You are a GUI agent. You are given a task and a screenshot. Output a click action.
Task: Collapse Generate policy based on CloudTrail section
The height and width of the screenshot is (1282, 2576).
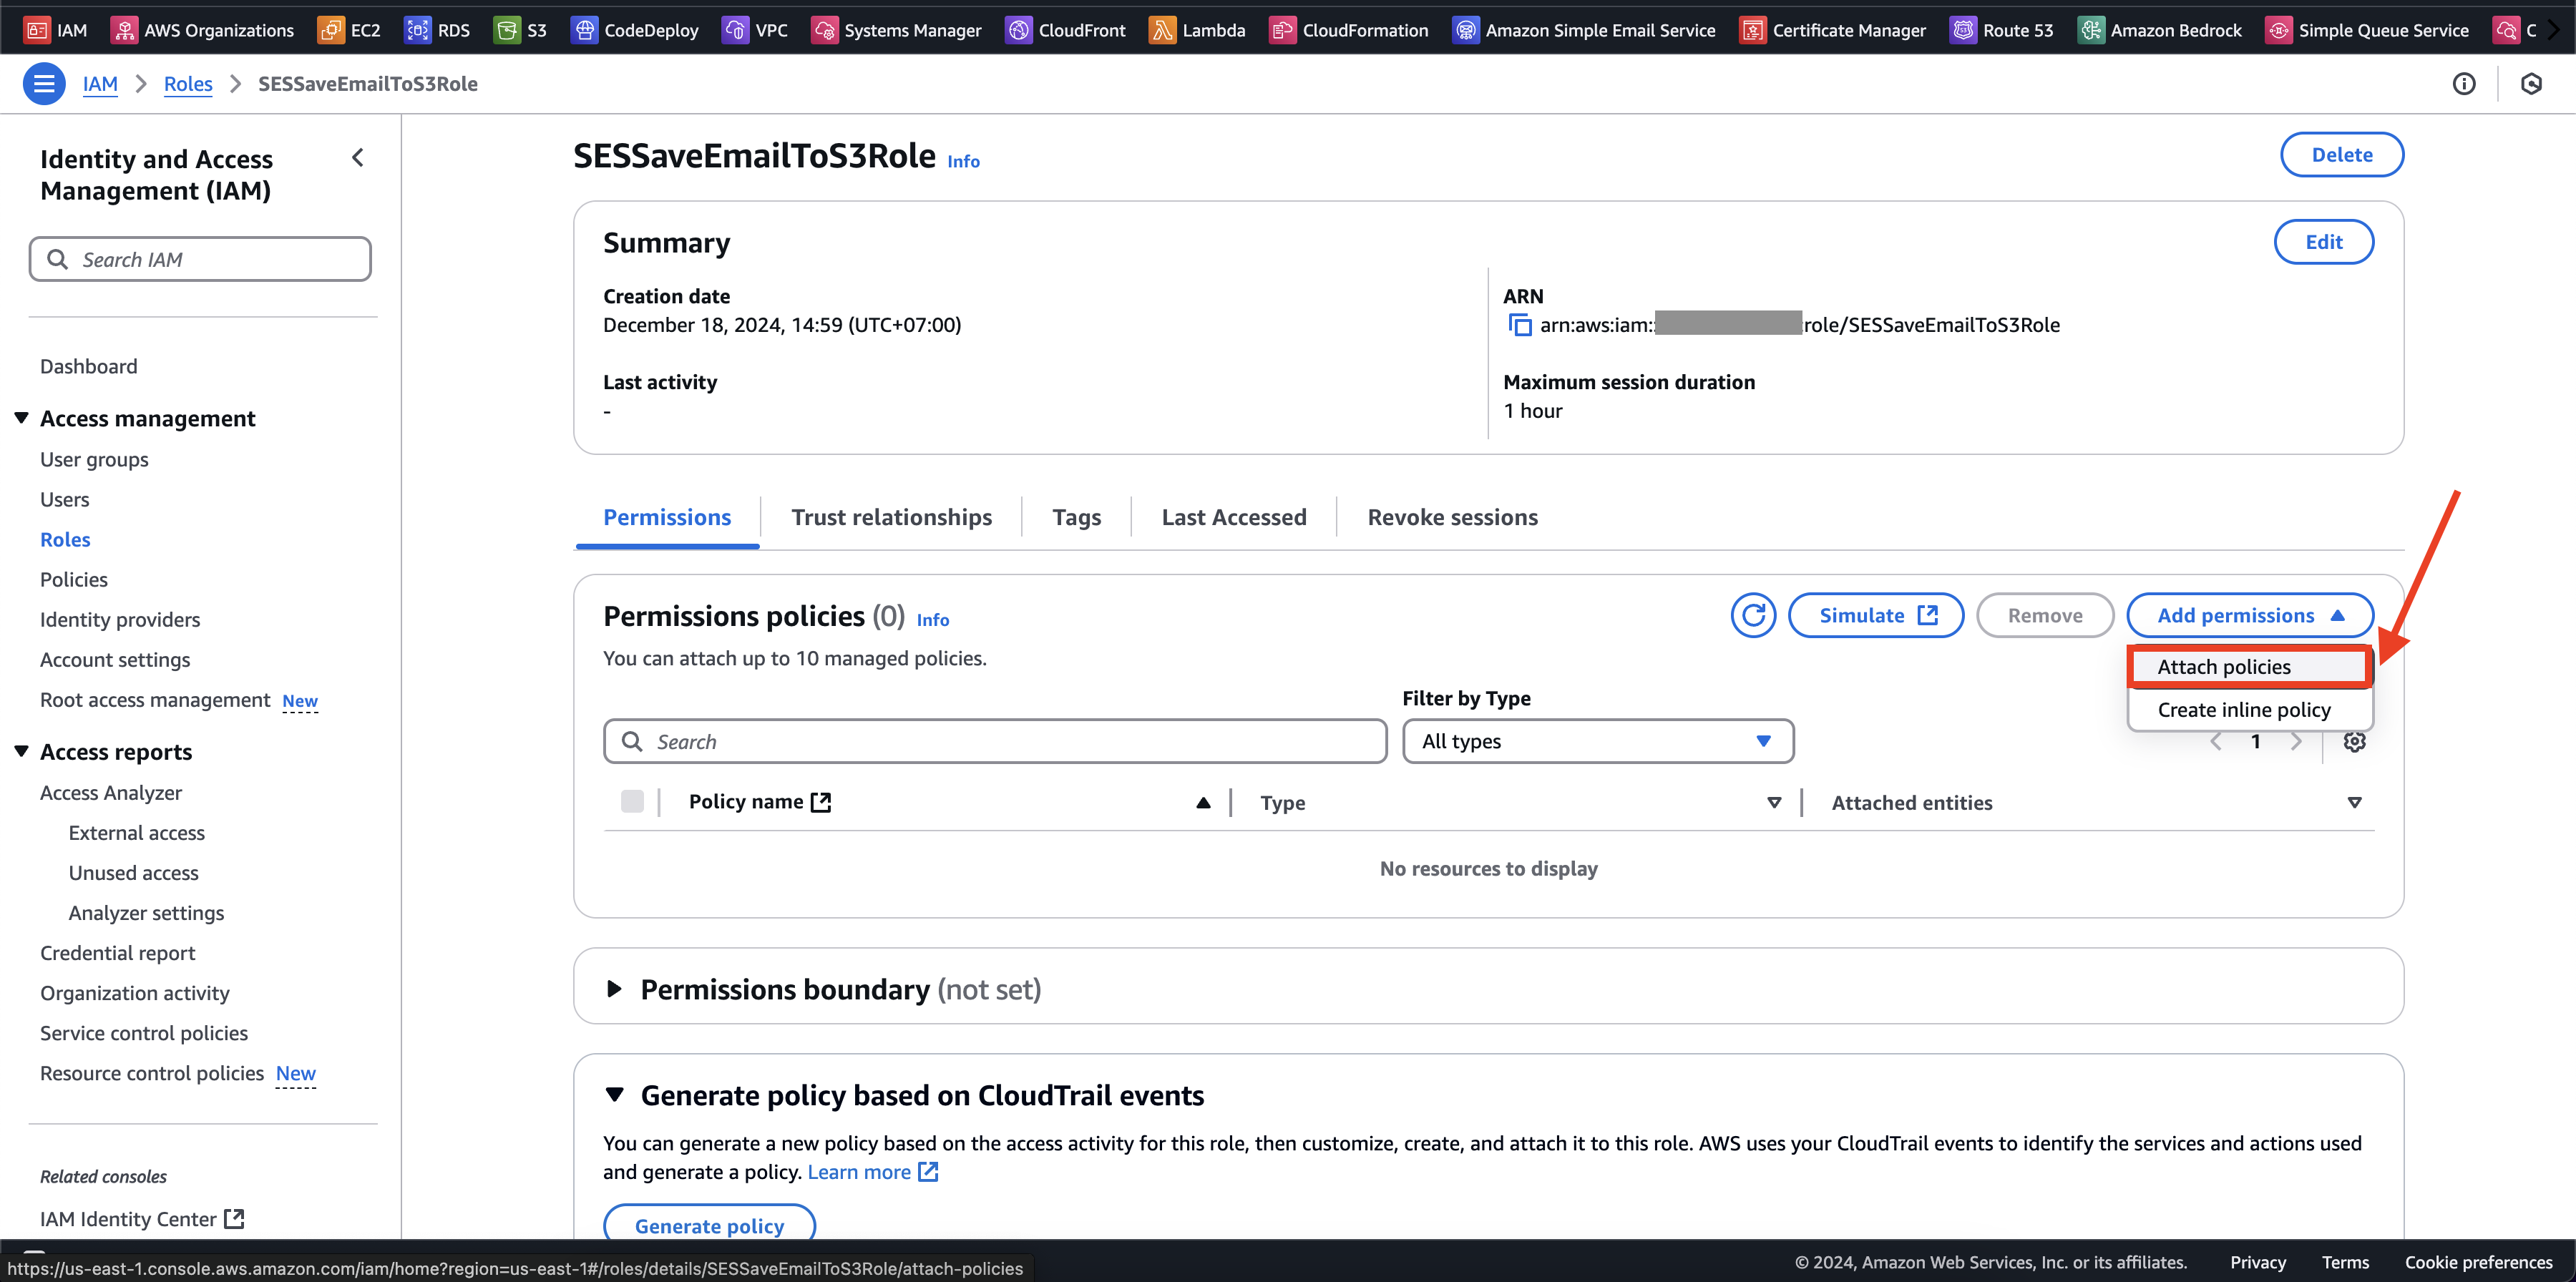(x=614, y=1095)
